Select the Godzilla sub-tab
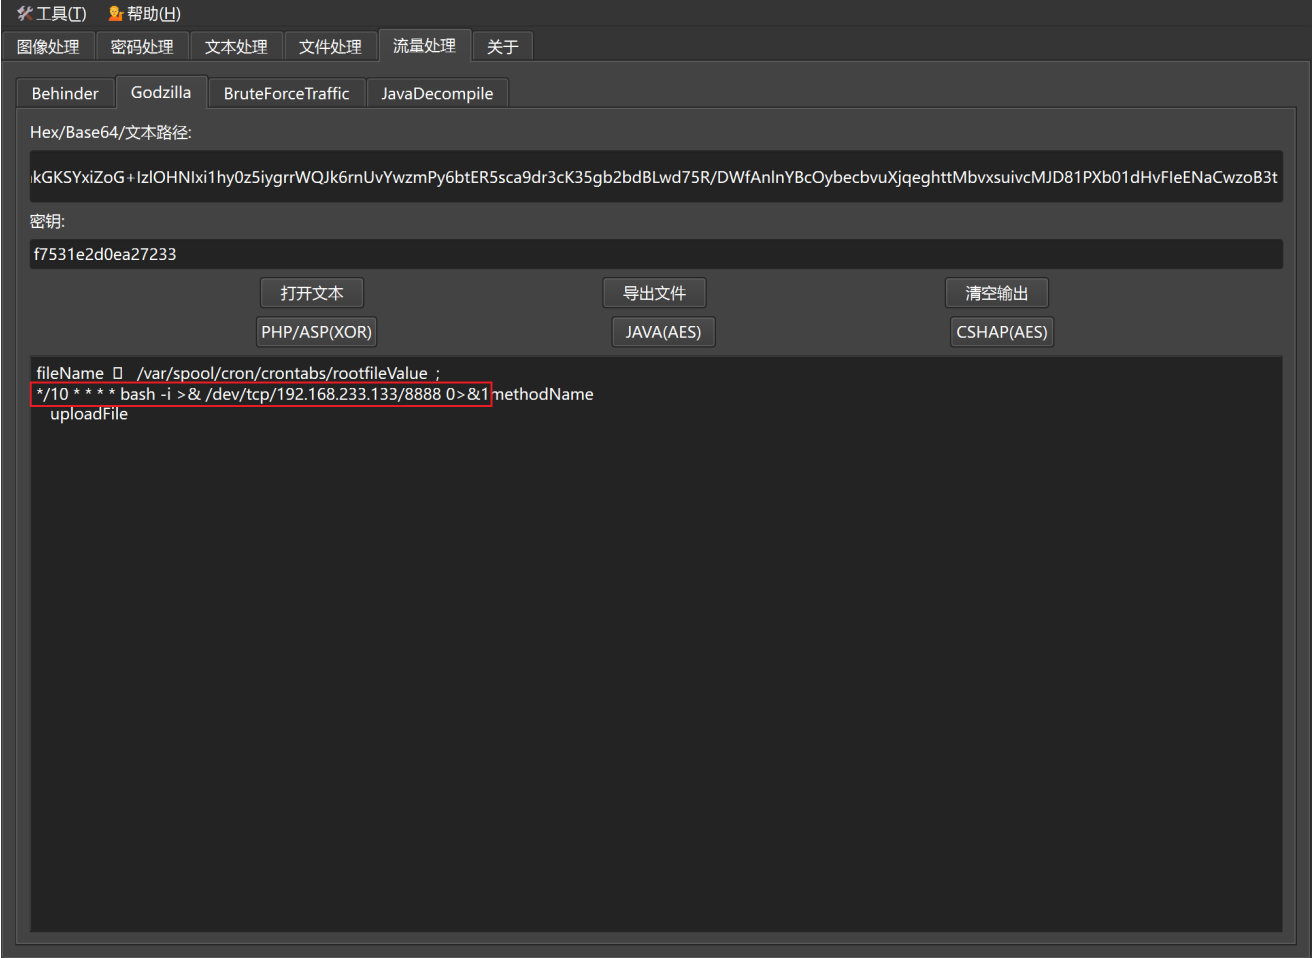 point(161,92)
